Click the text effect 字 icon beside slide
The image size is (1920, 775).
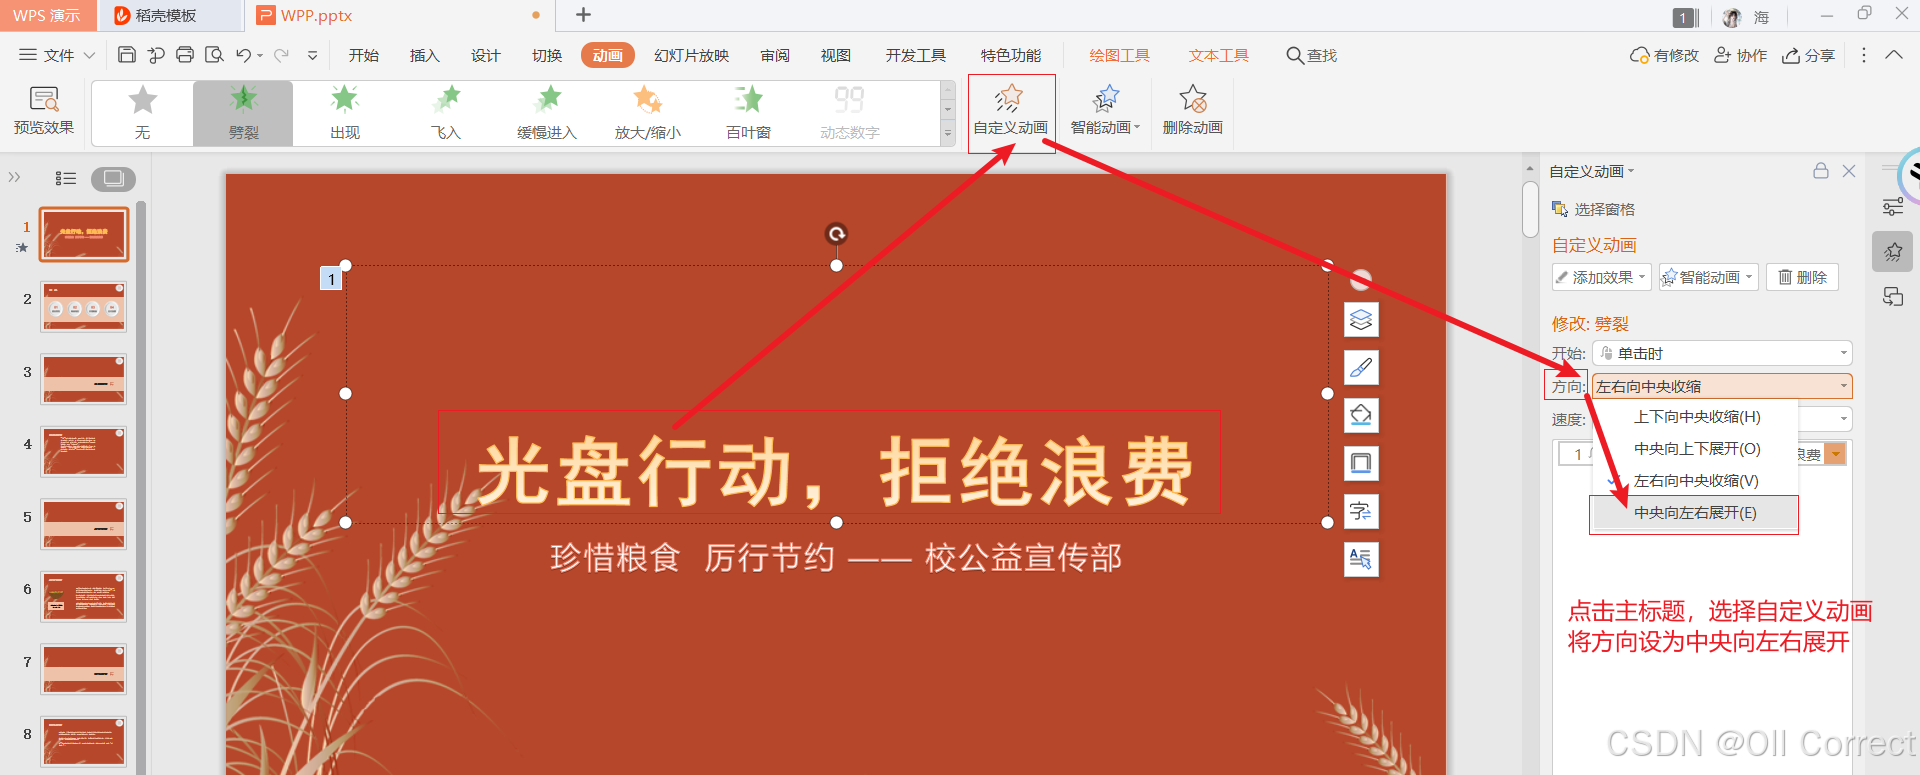(x=1361, y=512)
